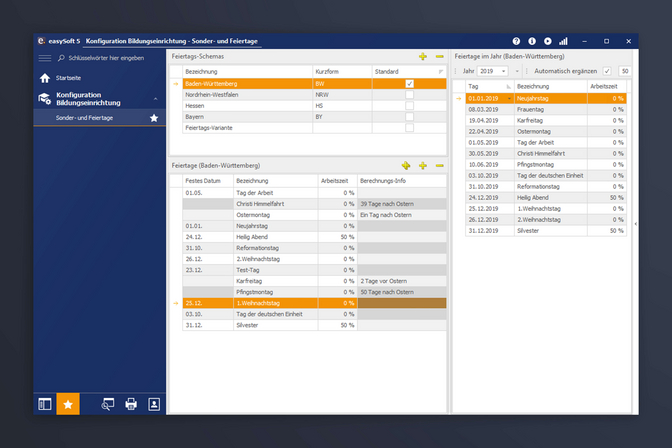Select Christi Himmelfahrt in Feiertage list
This screenshot has width=672, height=448.
(x=315, y=204)
